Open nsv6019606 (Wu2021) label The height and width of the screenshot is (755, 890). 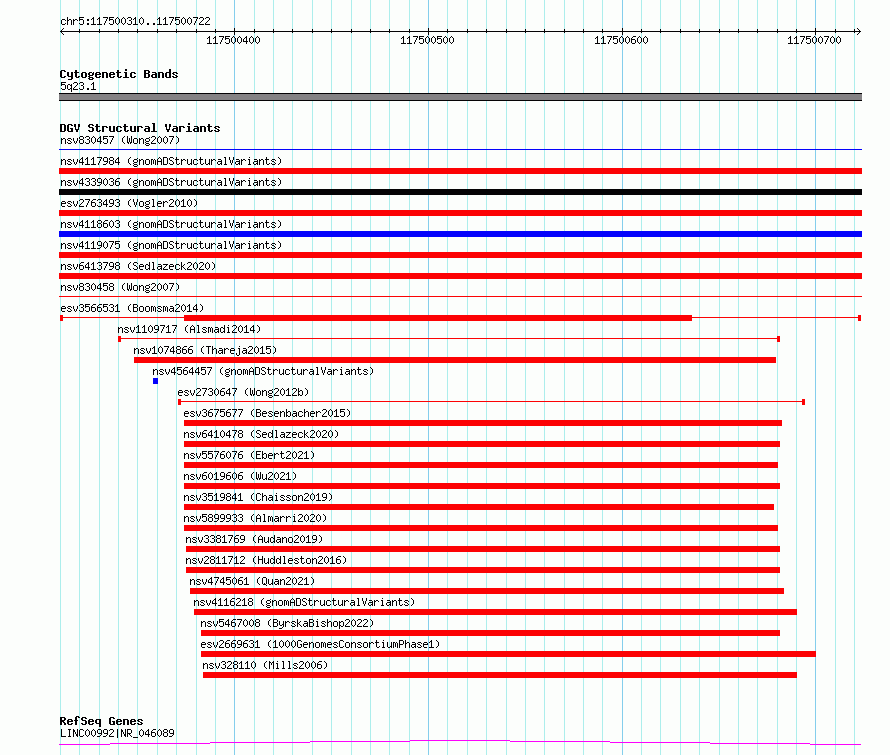pos(240,476)
